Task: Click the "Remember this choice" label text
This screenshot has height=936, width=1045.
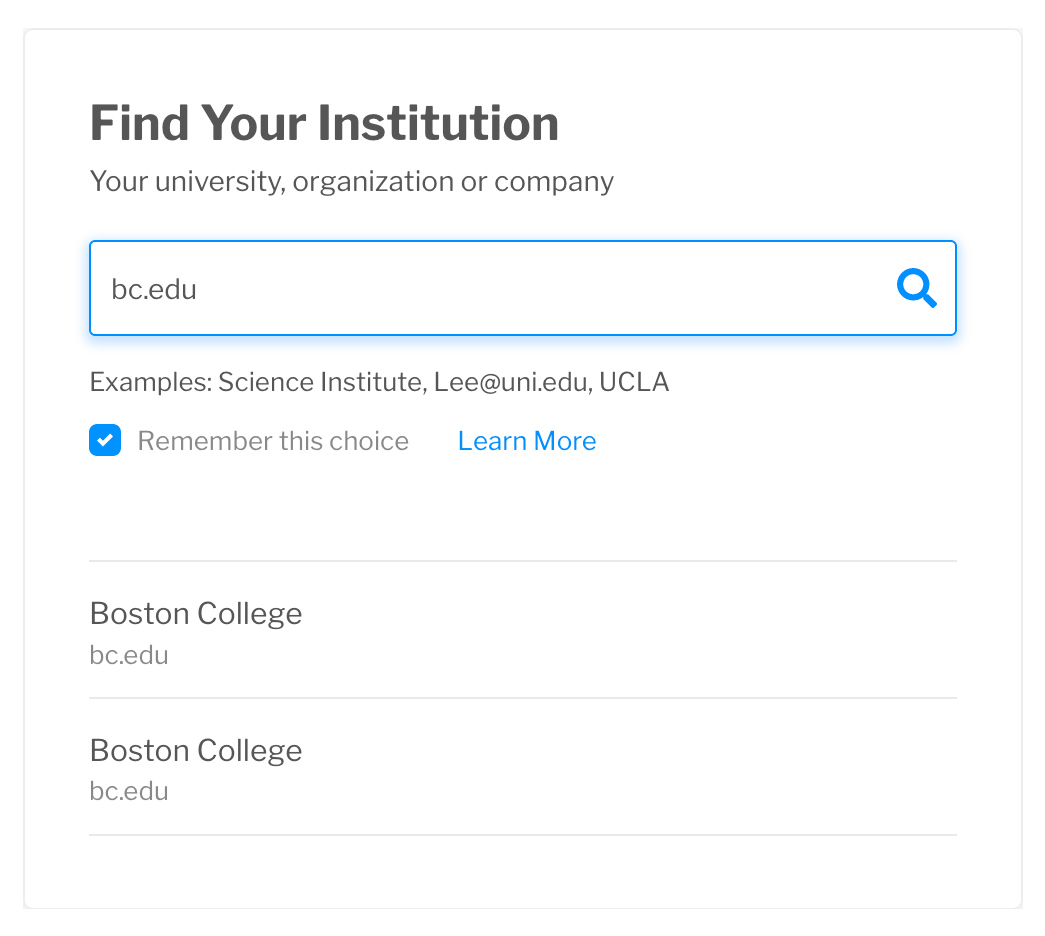Action: (x=273, y=441)
